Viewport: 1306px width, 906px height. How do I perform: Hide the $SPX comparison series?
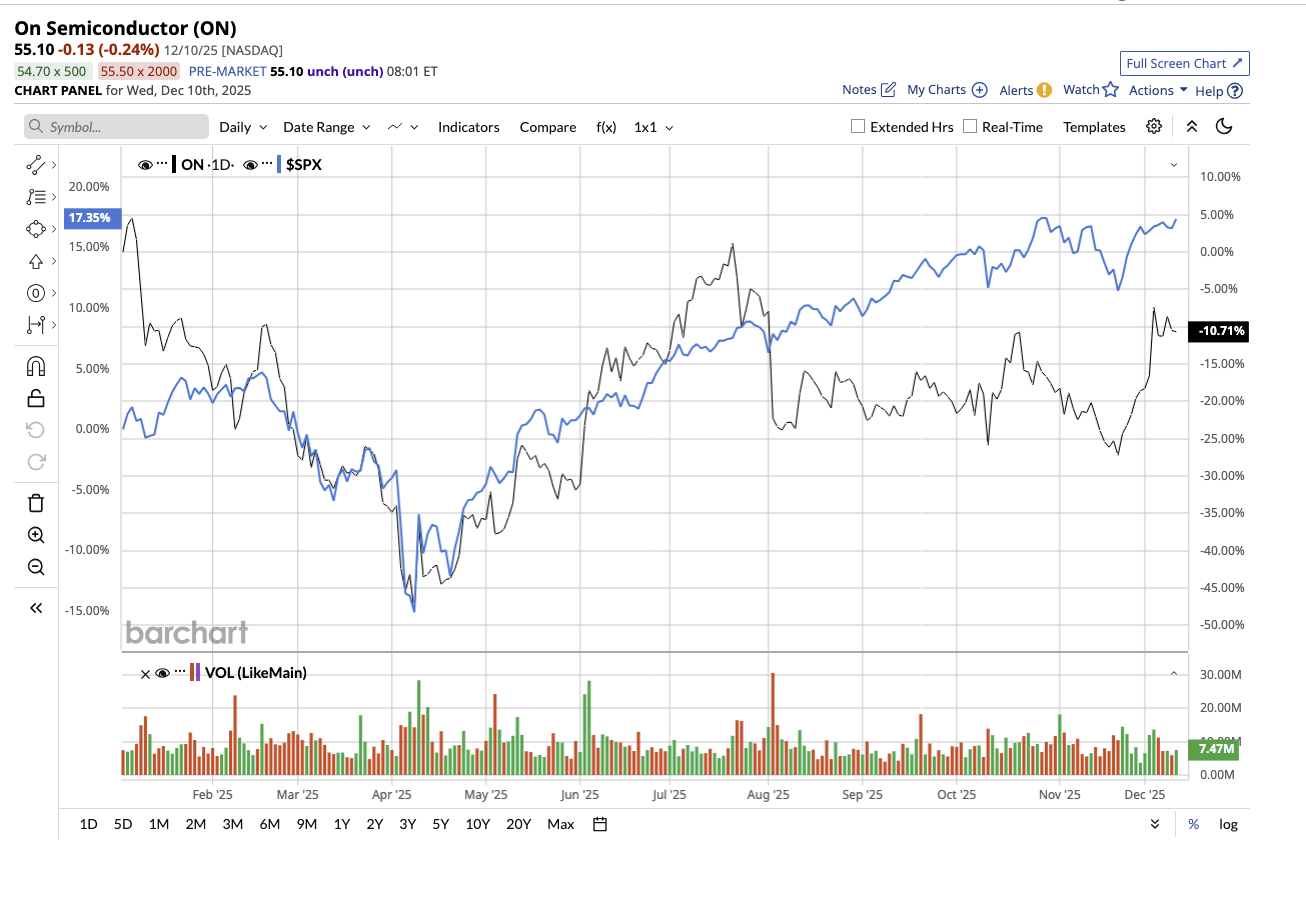251,165
